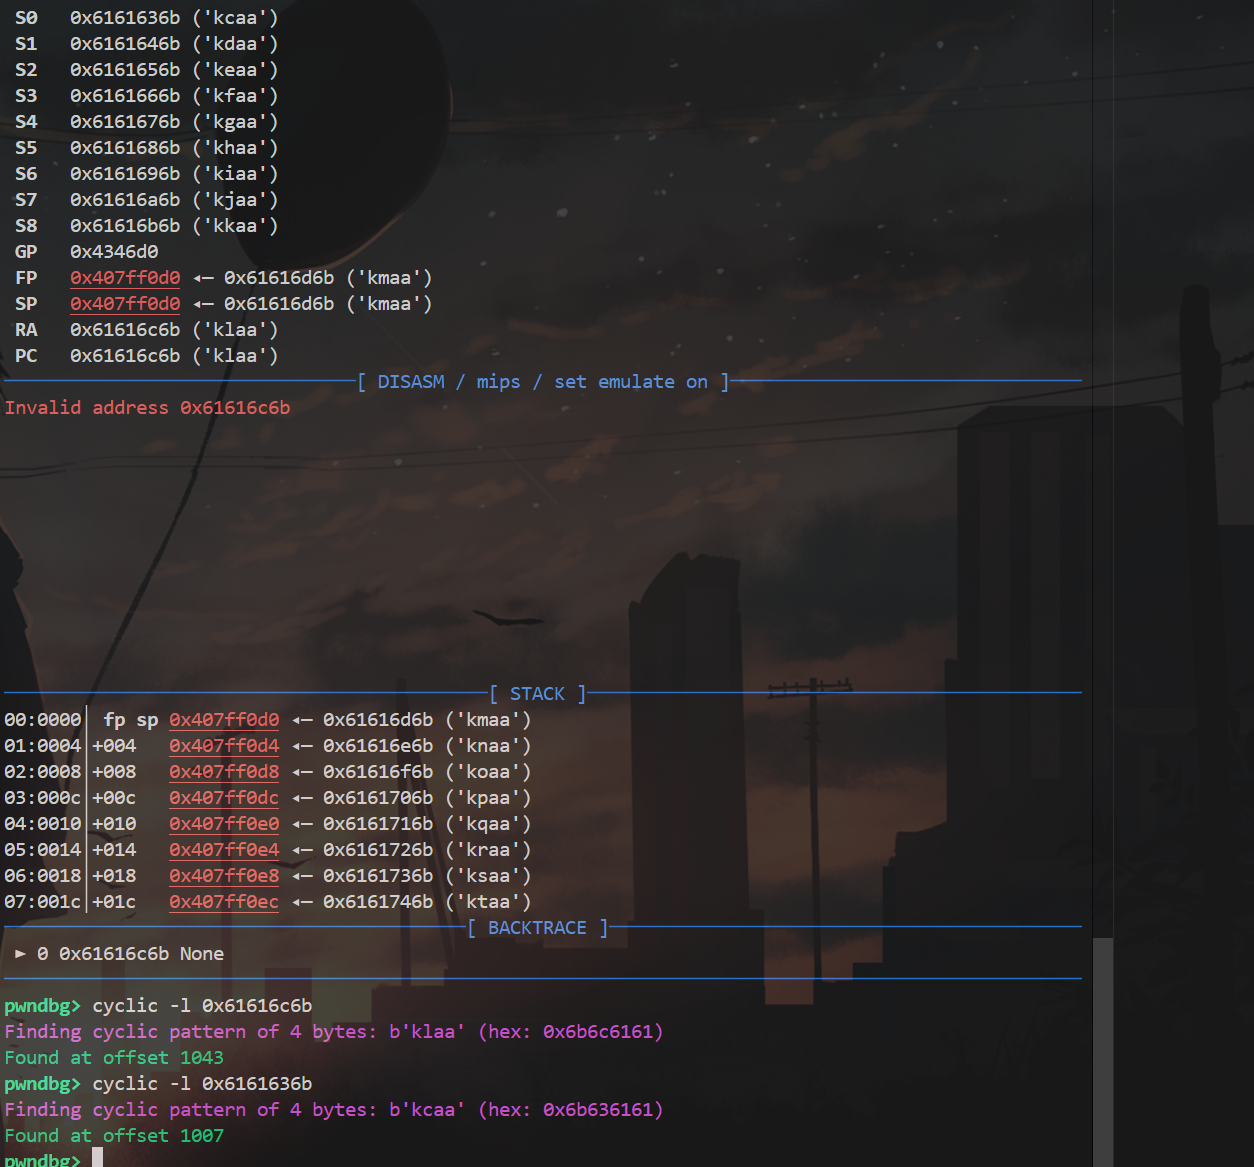
Task: Click underlined SP register address 0x407ff0d0
Action: tap(125, 304)
